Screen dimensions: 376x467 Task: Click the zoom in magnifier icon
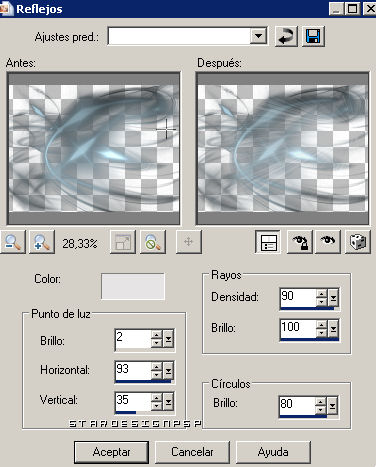[x=42, y=242]
